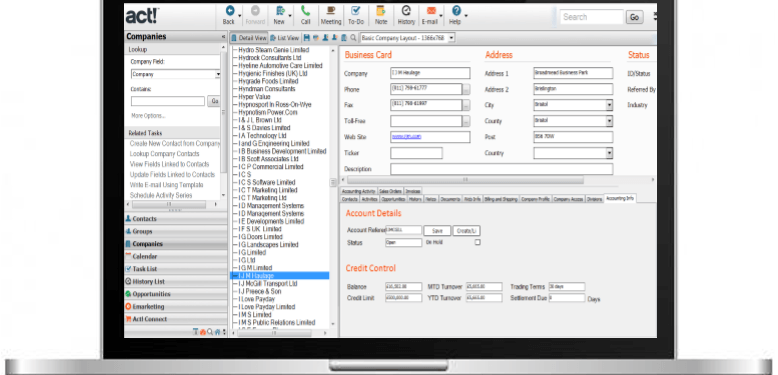Open the company website link
The image size is (778, 375).
click(x=406, y=136)
